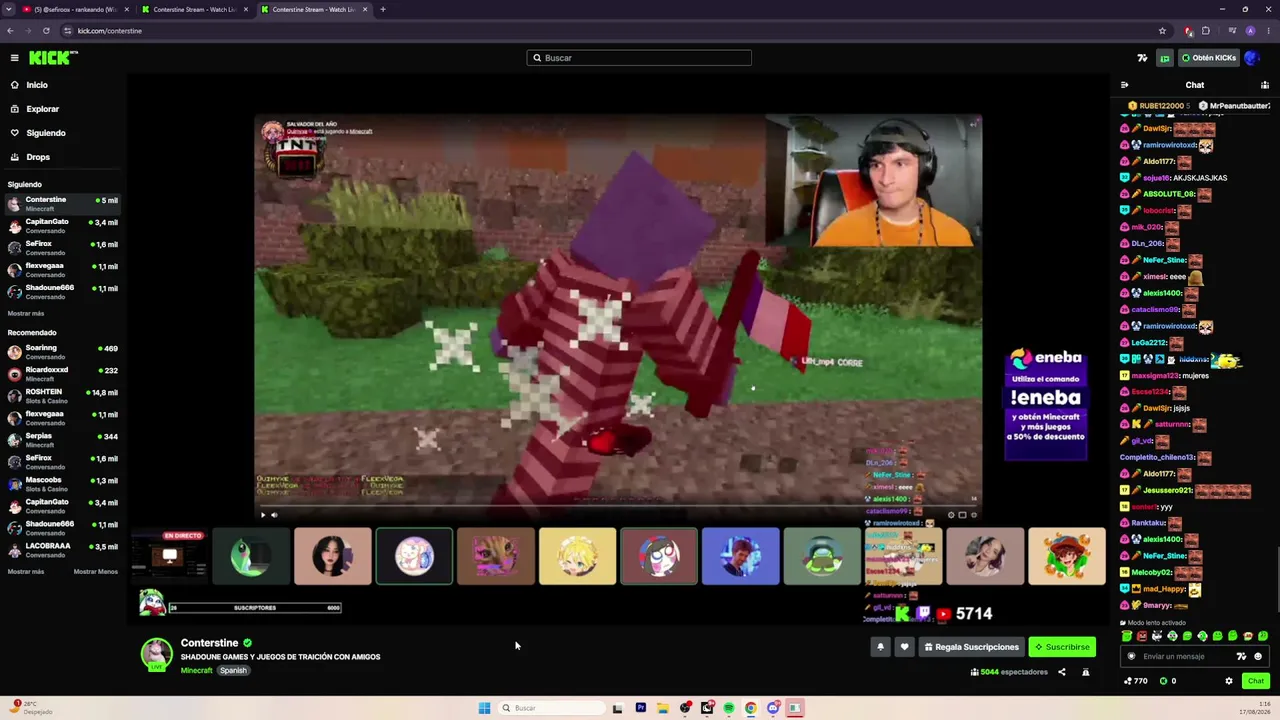Click the channel points 770 icon
1280x720 pixels.
1135,681
